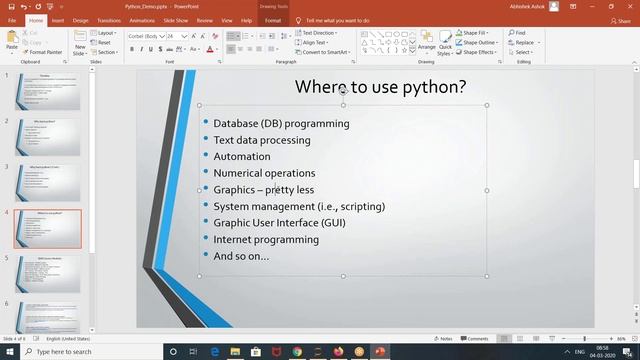The width and height of the screenshot is (640, 360).
Task: Clear all text formatting
Action: click(x=215, y=36)
